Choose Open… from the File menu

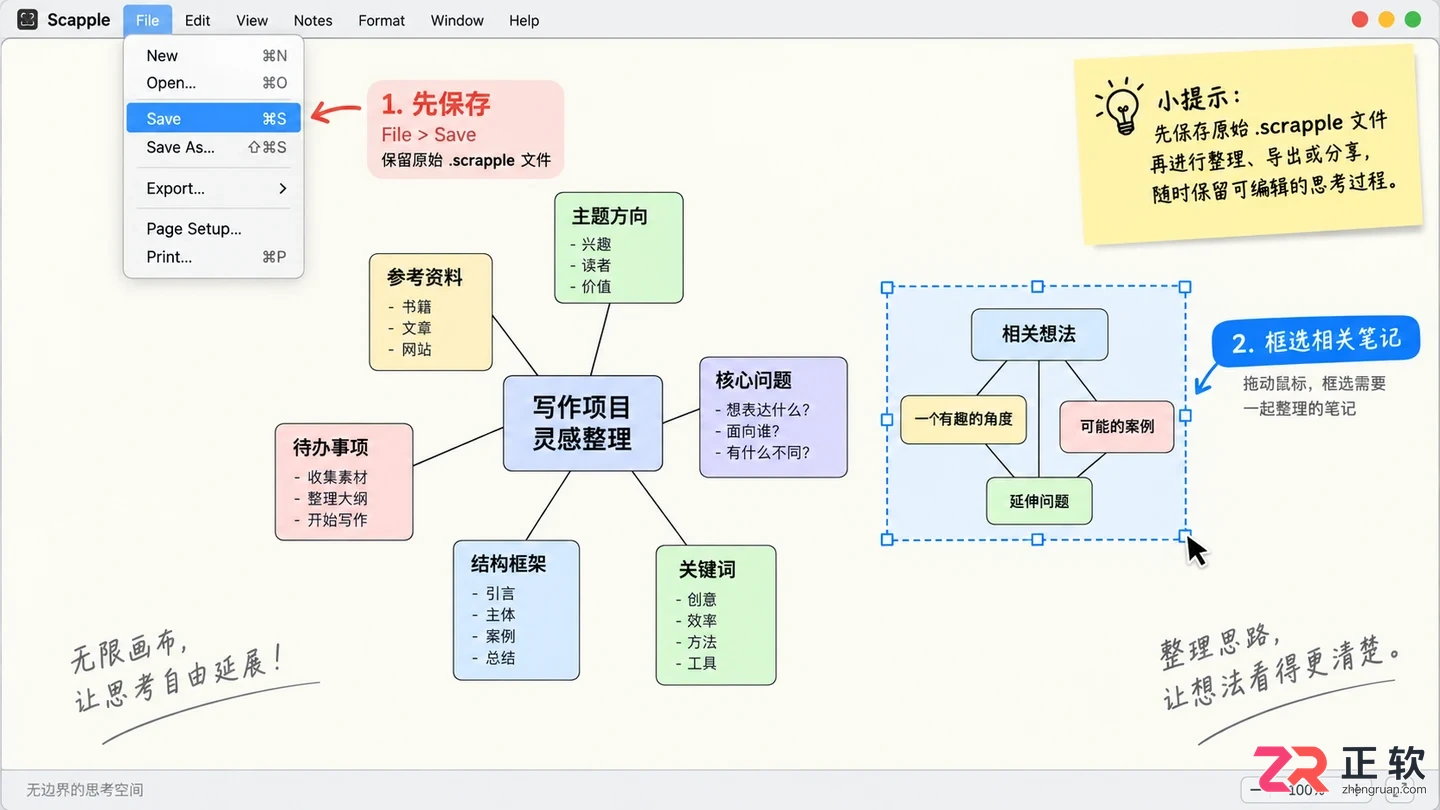pos(213,83)
